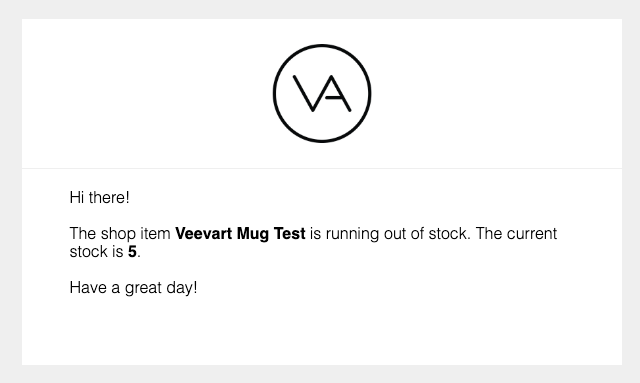Click the bold item name Veevart Mug Test

point(240,234)
